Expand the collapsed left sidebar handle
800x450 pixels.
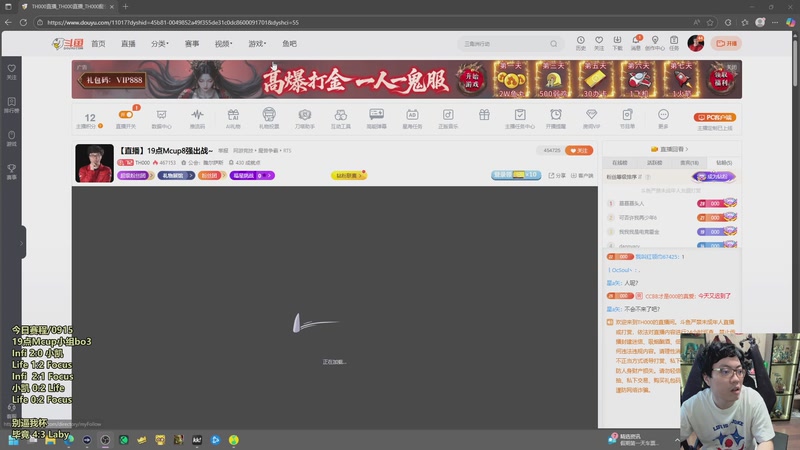click(22, 242)
